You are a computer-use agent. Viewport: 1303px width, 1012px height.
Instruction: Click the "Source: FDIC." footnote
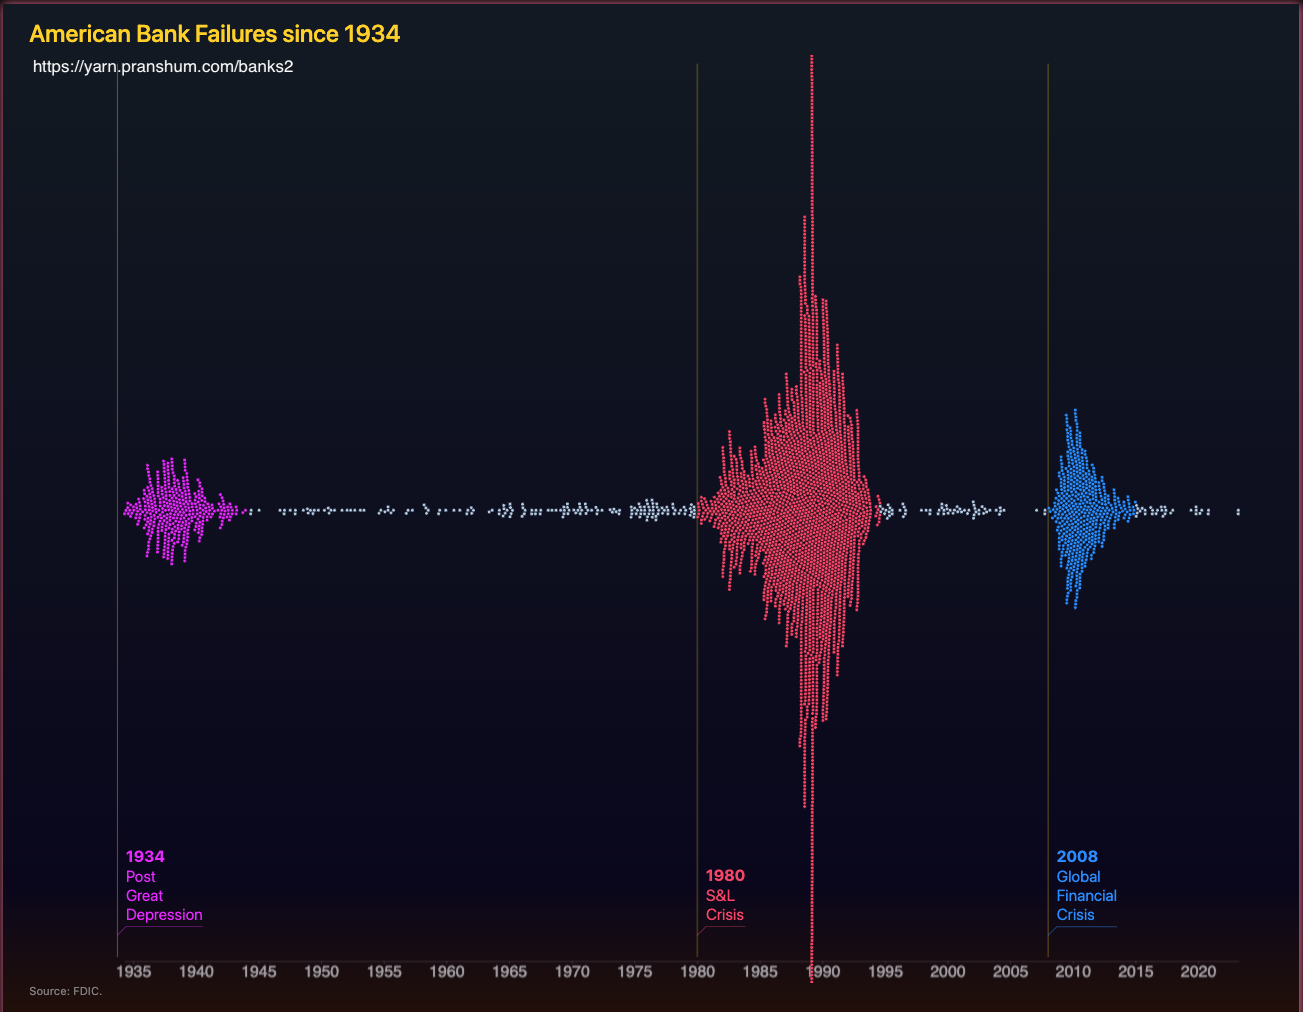66,991
